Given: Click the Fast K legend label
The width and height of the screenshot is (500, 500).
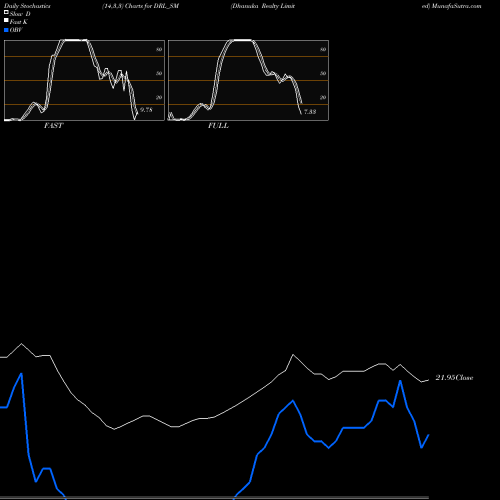Looking at the screenshot, I should pyautogui.click(x=19, y=22).
